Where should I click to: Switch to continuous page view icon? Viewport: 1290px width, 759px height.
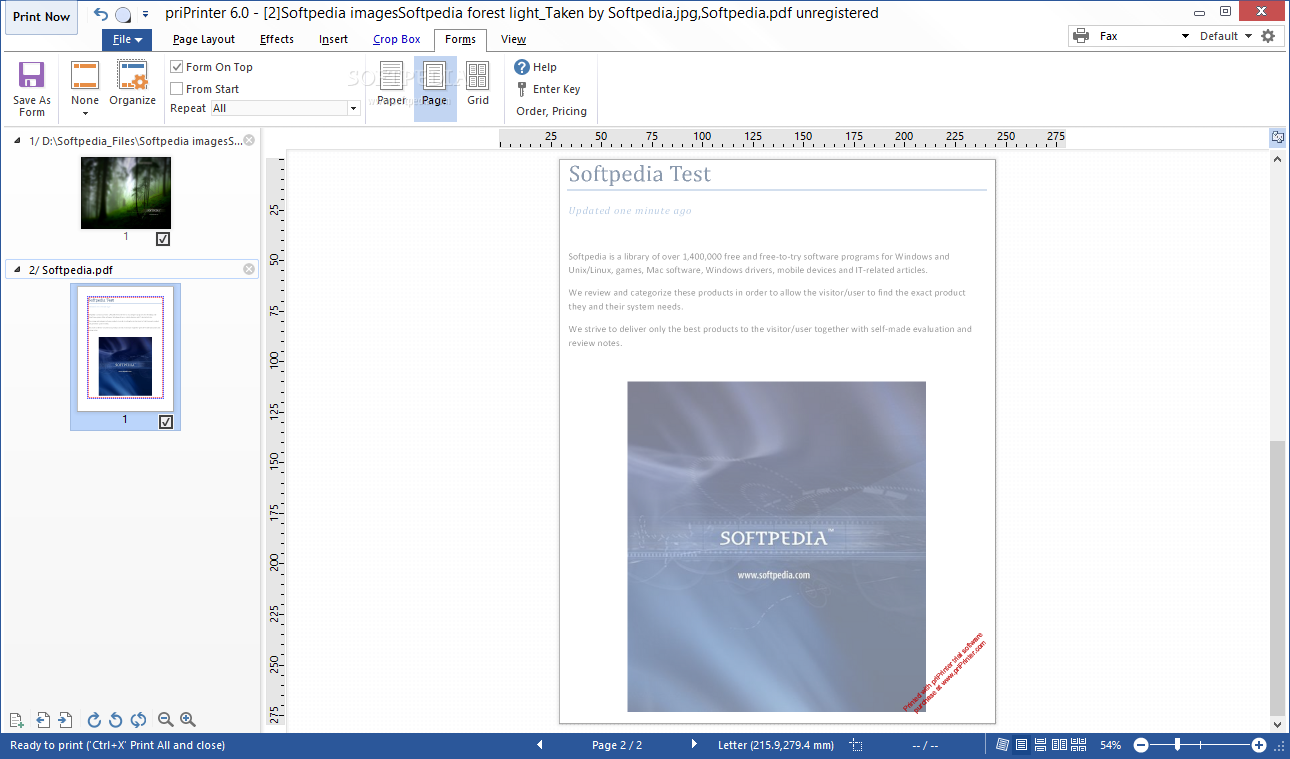click(1041, 745)
